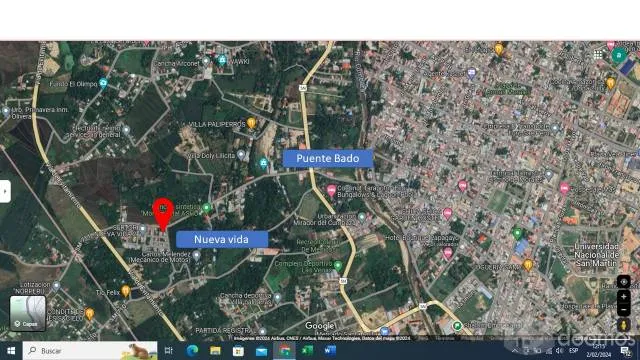Click the lodging pin left of Puente Bado

264,164
